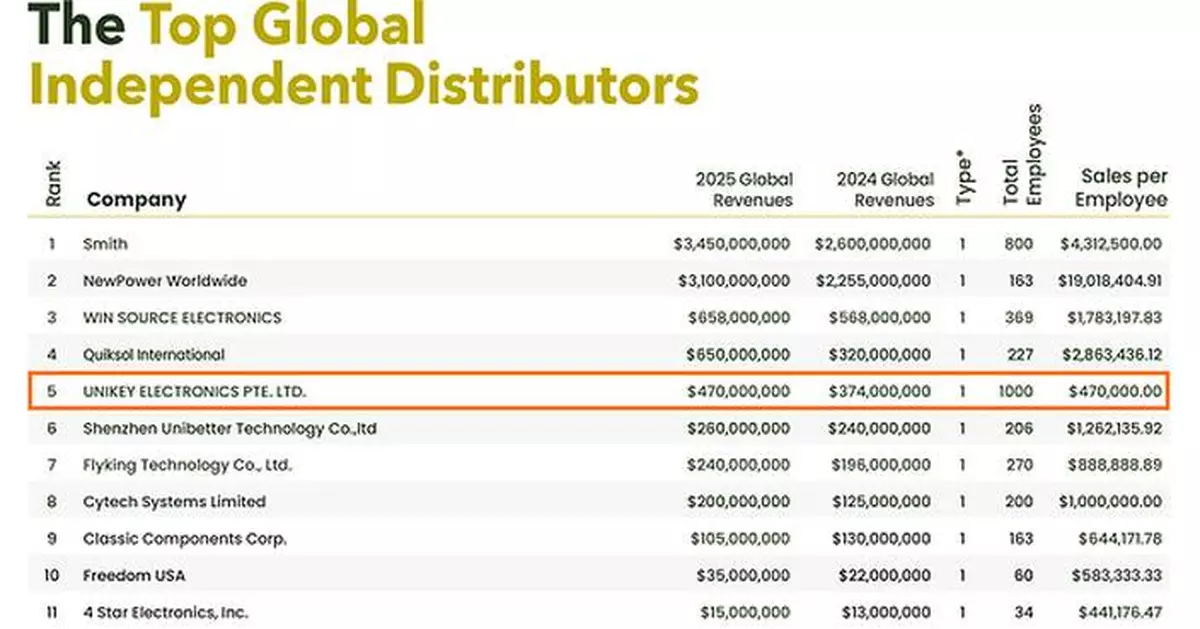The image size is (1200, 629).
Task: Select the $2,255,000,000 revenue cell
Action: (873, 281)
